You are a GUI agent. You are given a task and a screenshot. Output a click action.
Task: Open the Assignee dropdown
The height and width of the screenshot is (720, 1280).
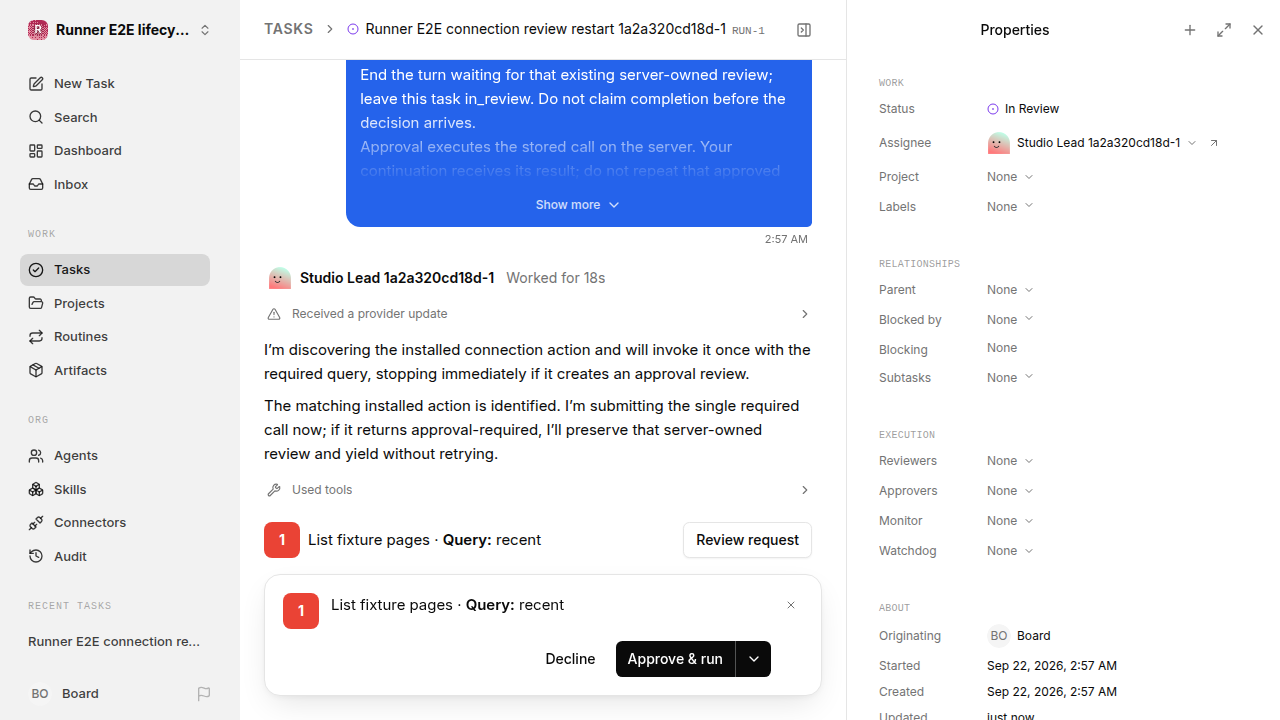(1092, 143)
